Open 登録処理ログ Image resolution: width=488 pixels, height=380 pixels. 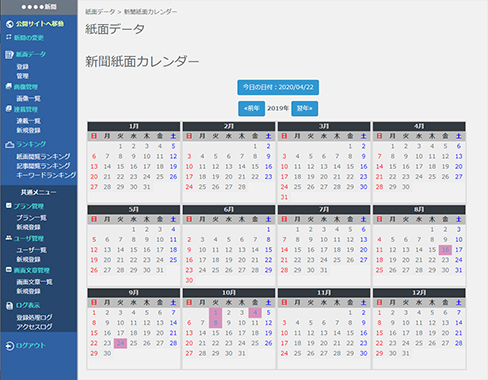pyautogui.click(x=35, y=317)
